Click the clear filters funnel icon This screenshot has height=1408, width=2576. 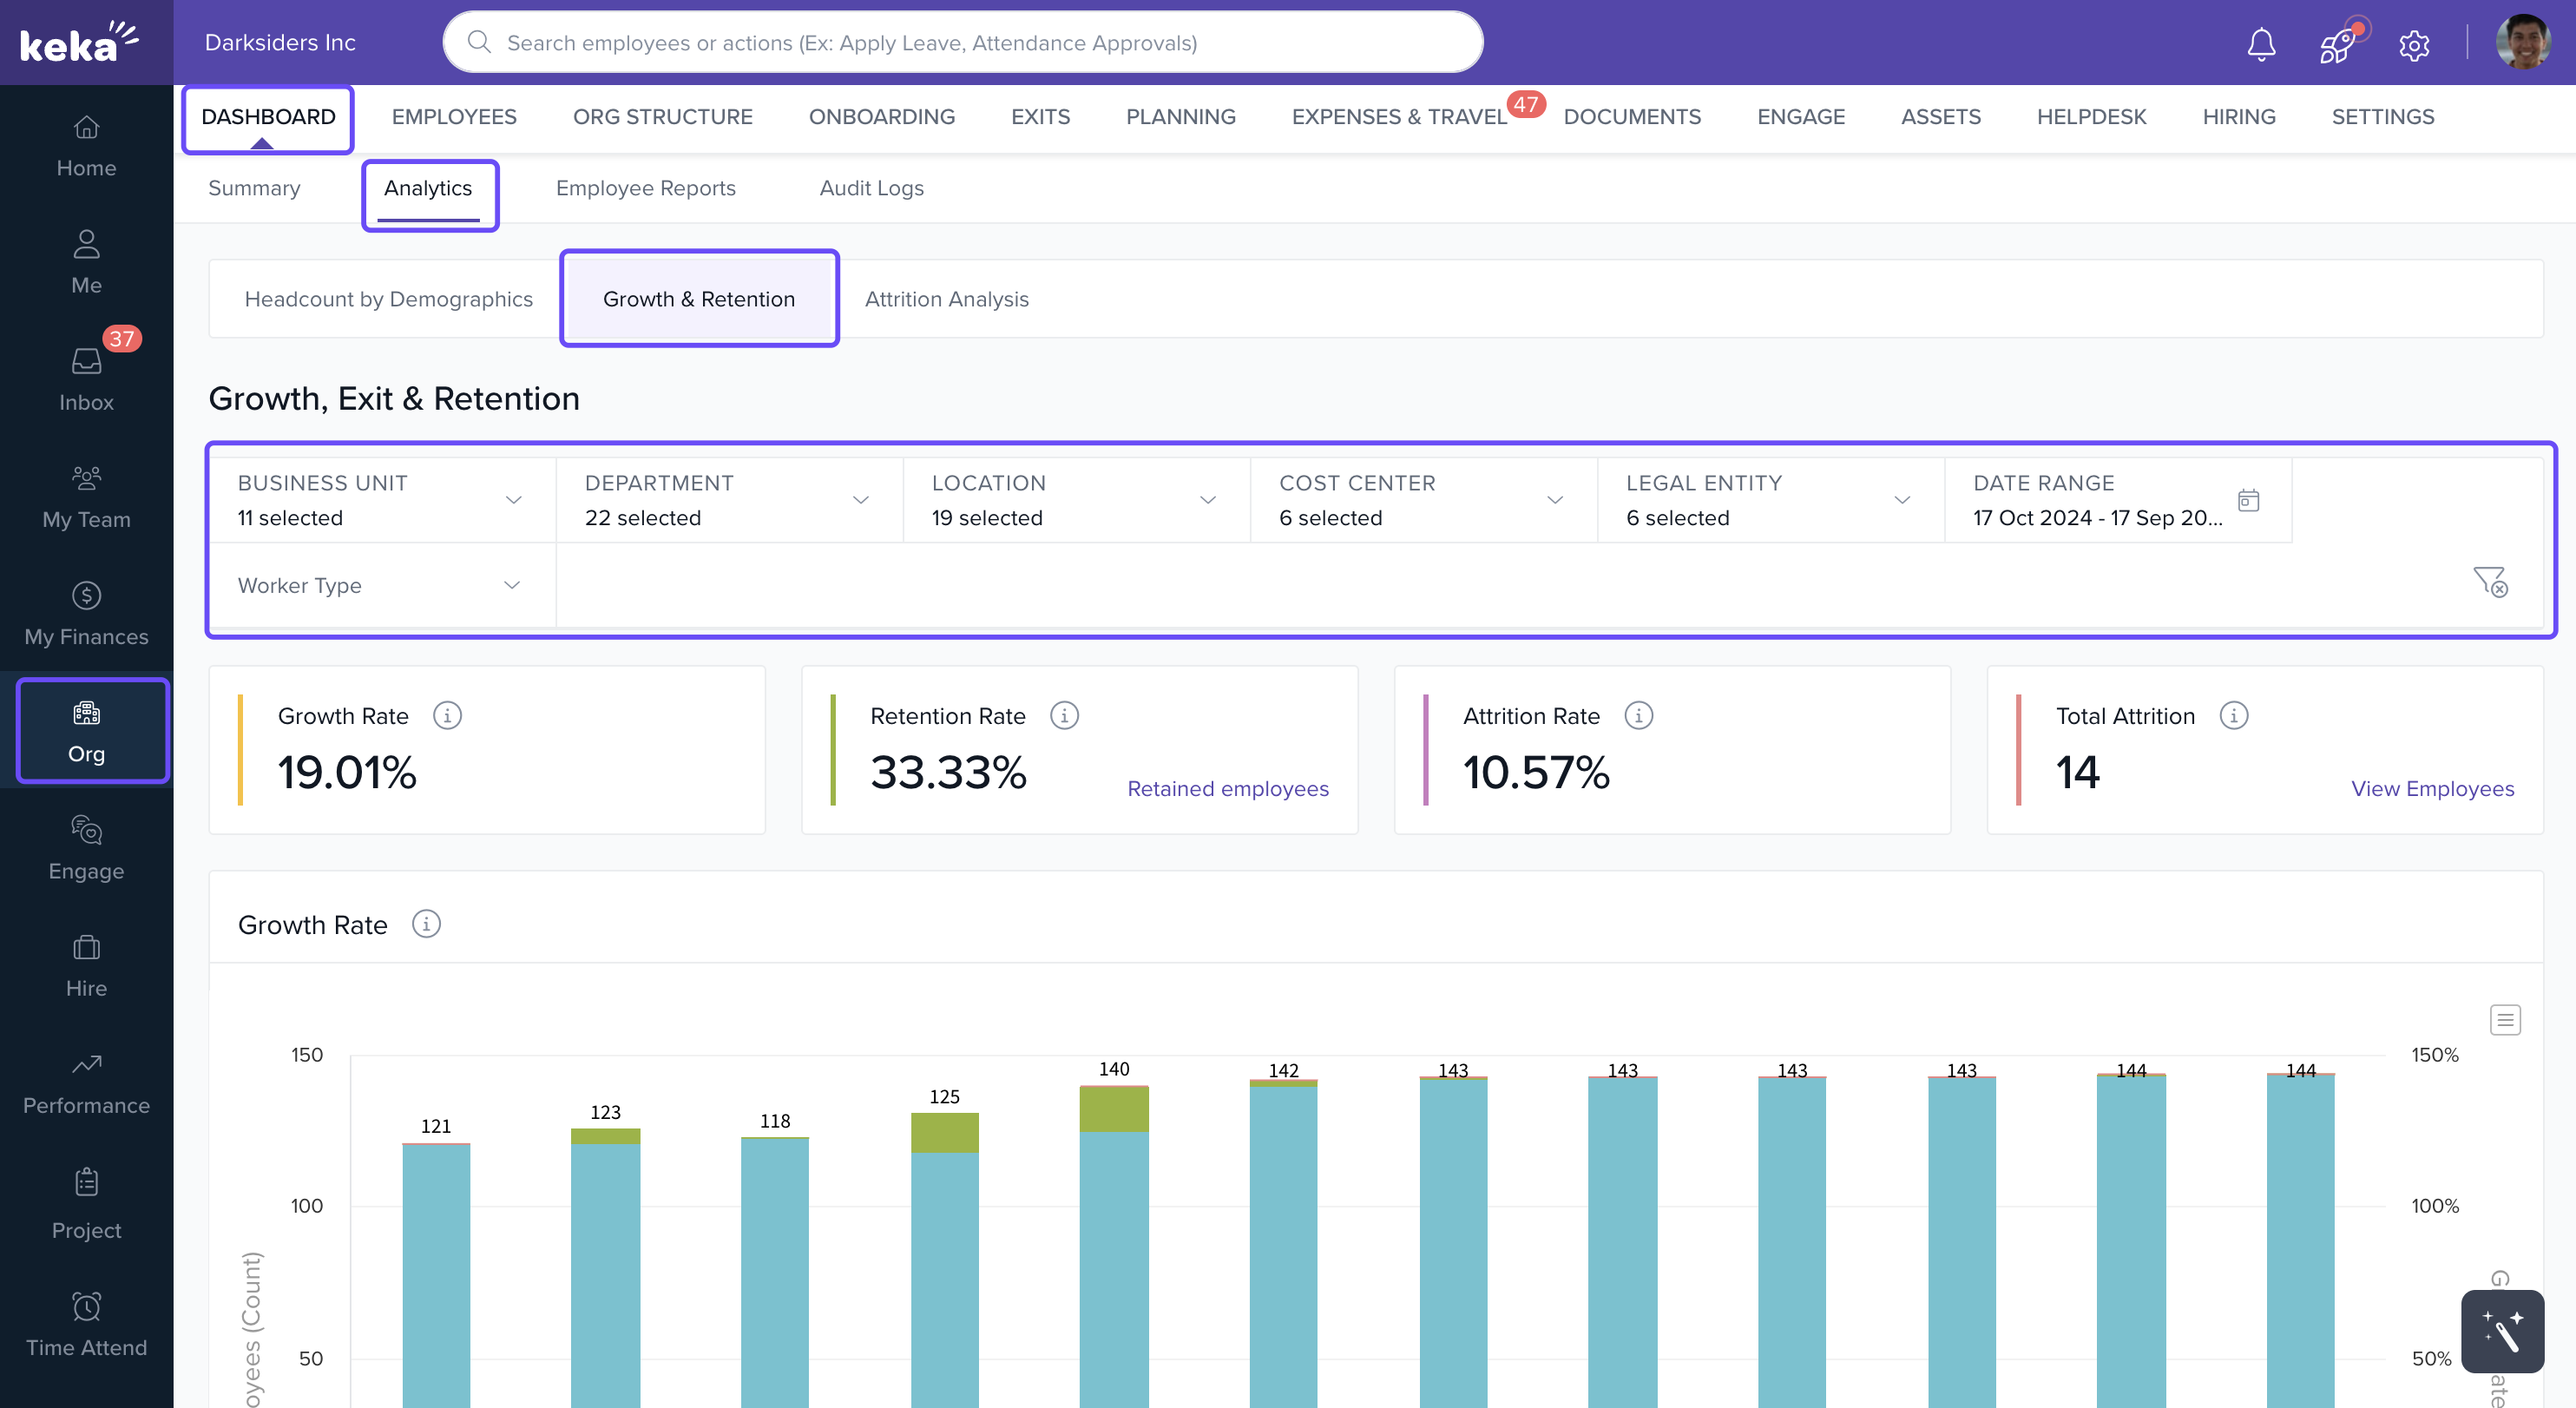click(x=2489, y=582)
